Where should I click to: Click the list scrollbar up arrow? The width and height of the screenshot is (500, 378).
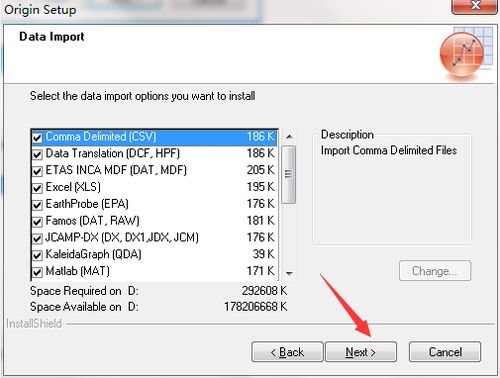pos(289,137)
